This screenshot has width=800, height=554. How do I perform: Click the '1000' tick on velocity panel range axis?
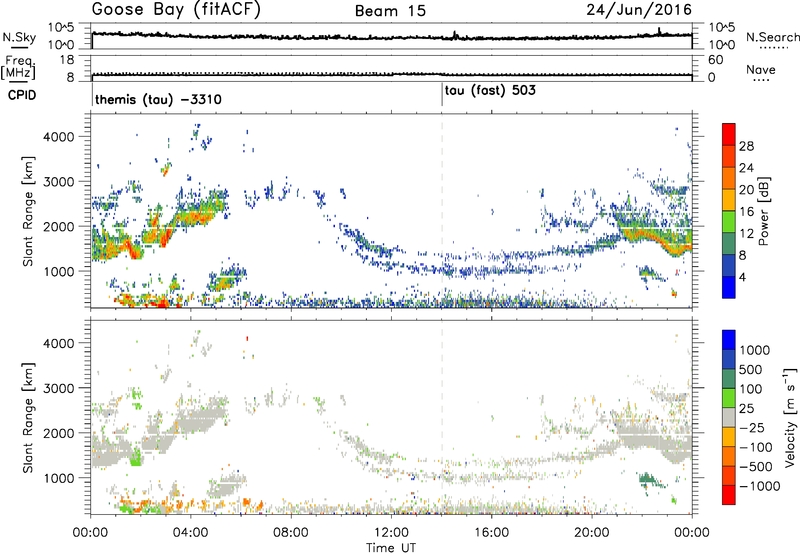point(59,478)
